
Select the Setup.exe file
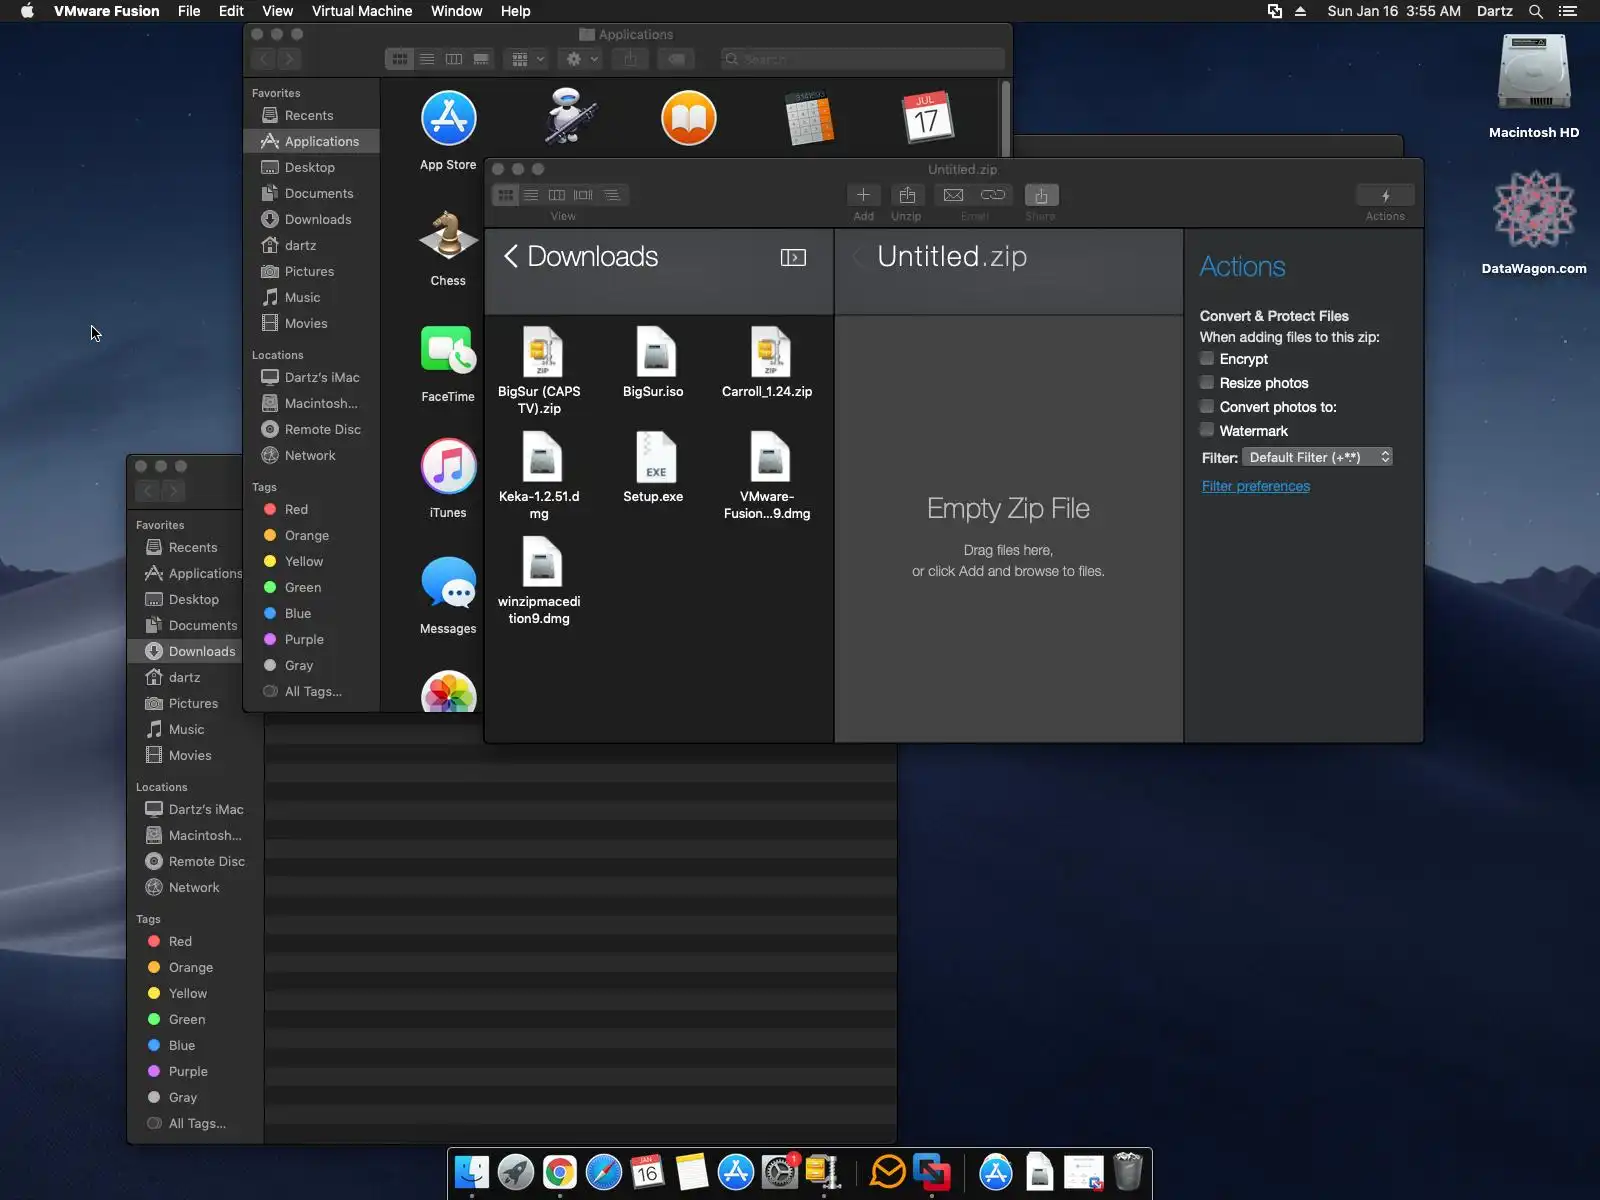(x=654, y=468)
